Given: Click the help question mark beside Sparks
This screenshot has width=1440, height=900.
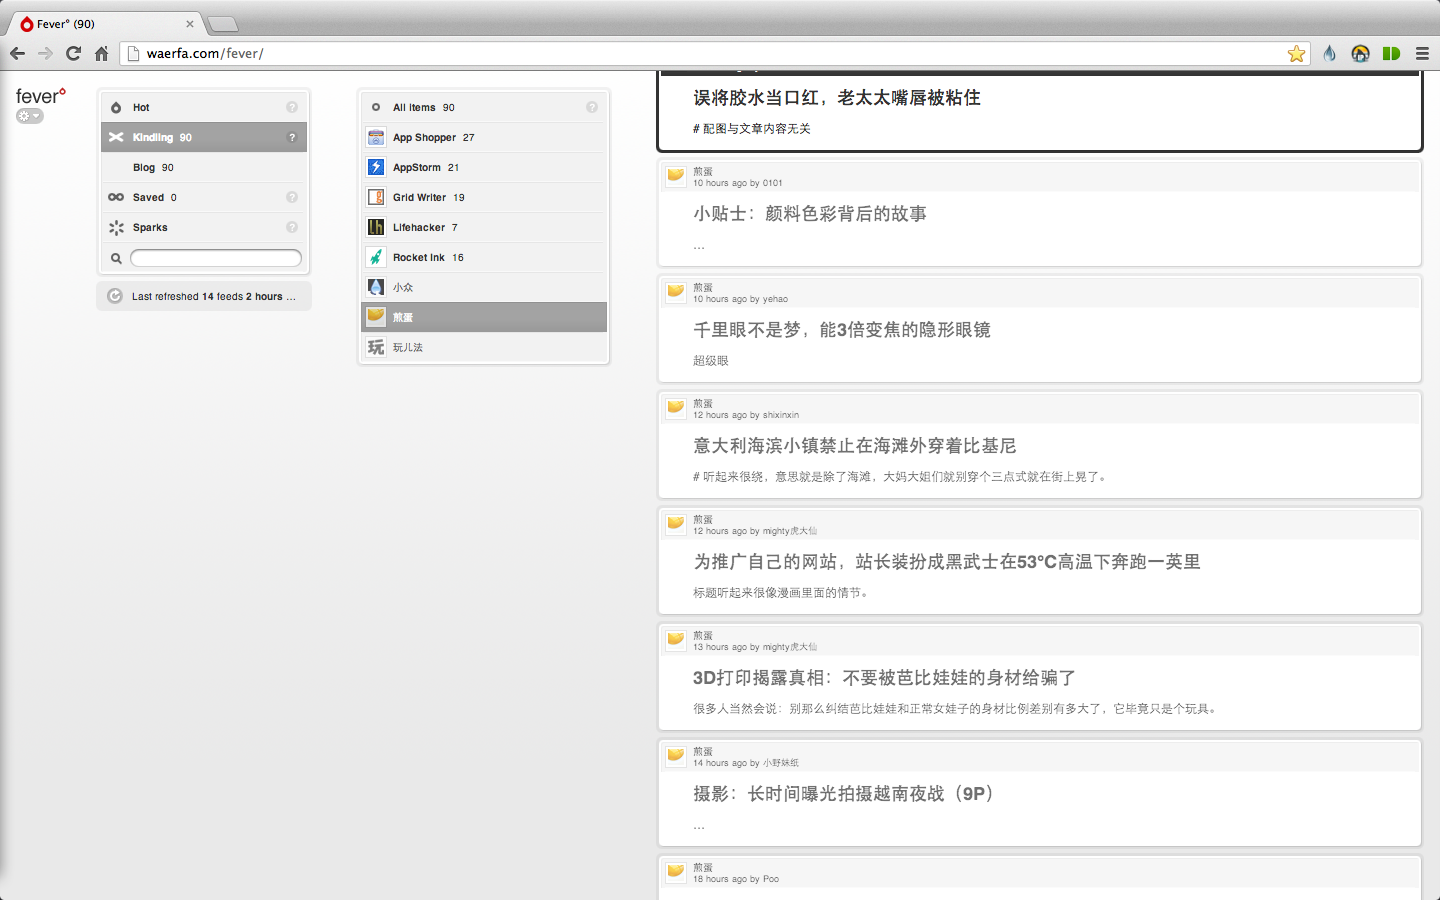Looking at the screenshot, I should coord(292,227).
